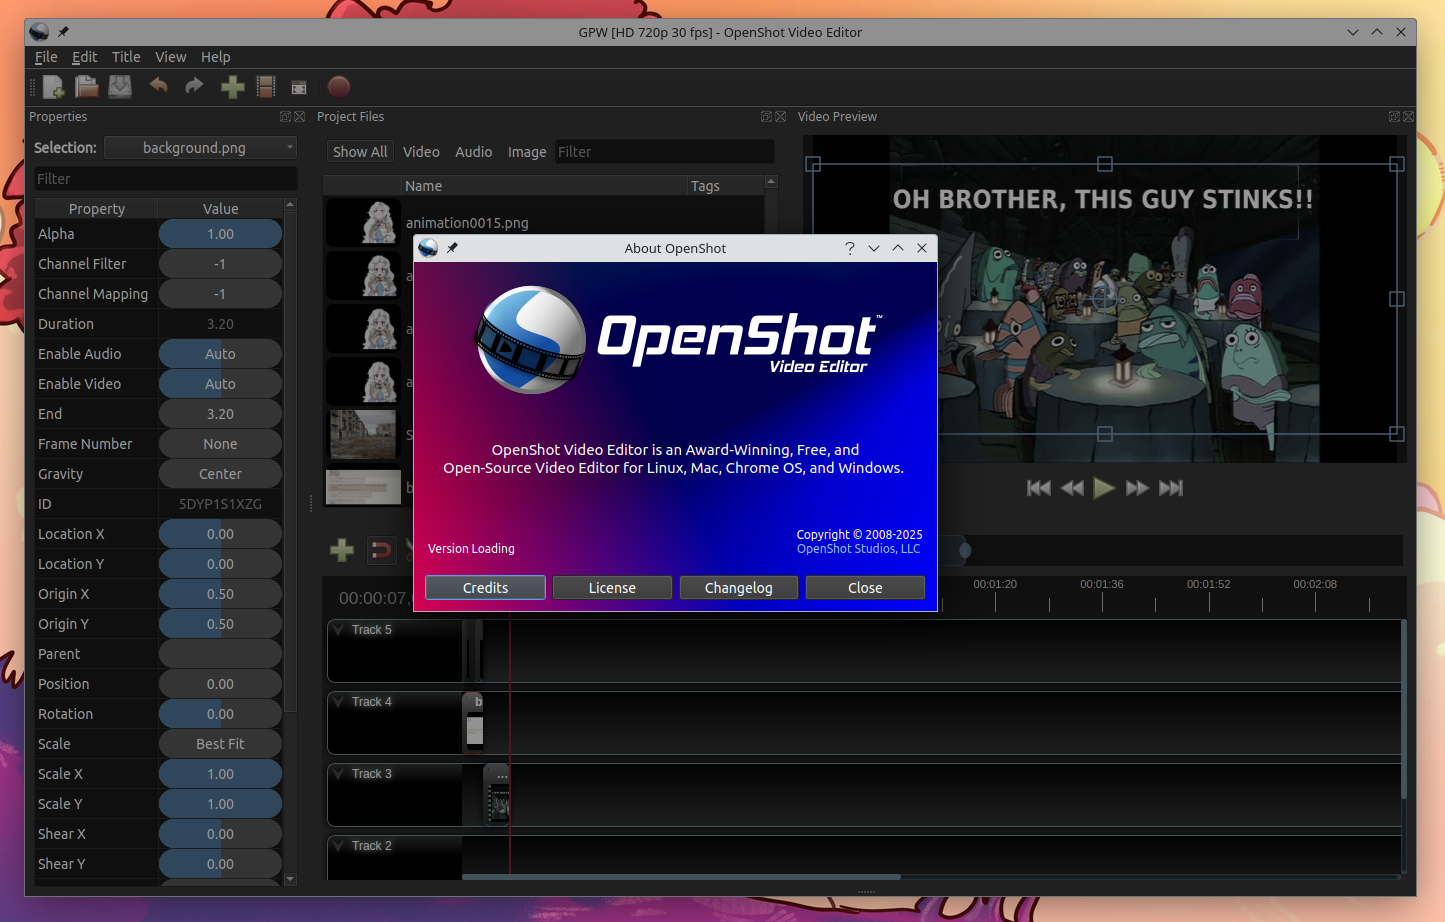Click the top-right transform handle in preview
This screenshot has width=1445, height=922.
pyautogui.click(x=1397, y=164)
